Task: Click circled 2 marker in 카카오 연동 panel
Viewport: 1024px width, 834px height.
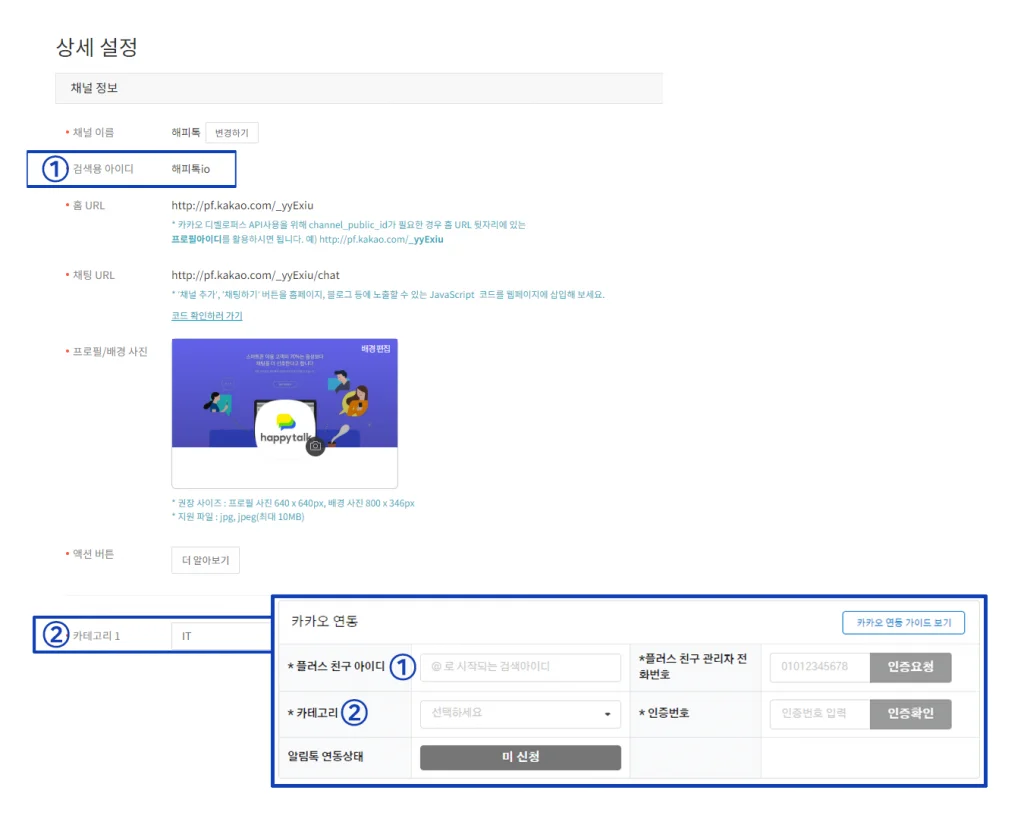Action: [x=354, y=713]
